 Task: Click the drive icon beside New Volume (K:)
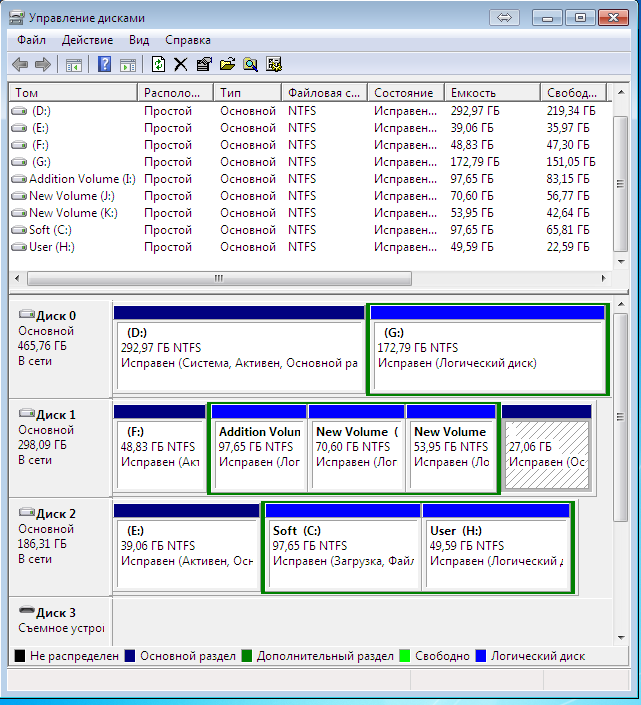point(19,213)
